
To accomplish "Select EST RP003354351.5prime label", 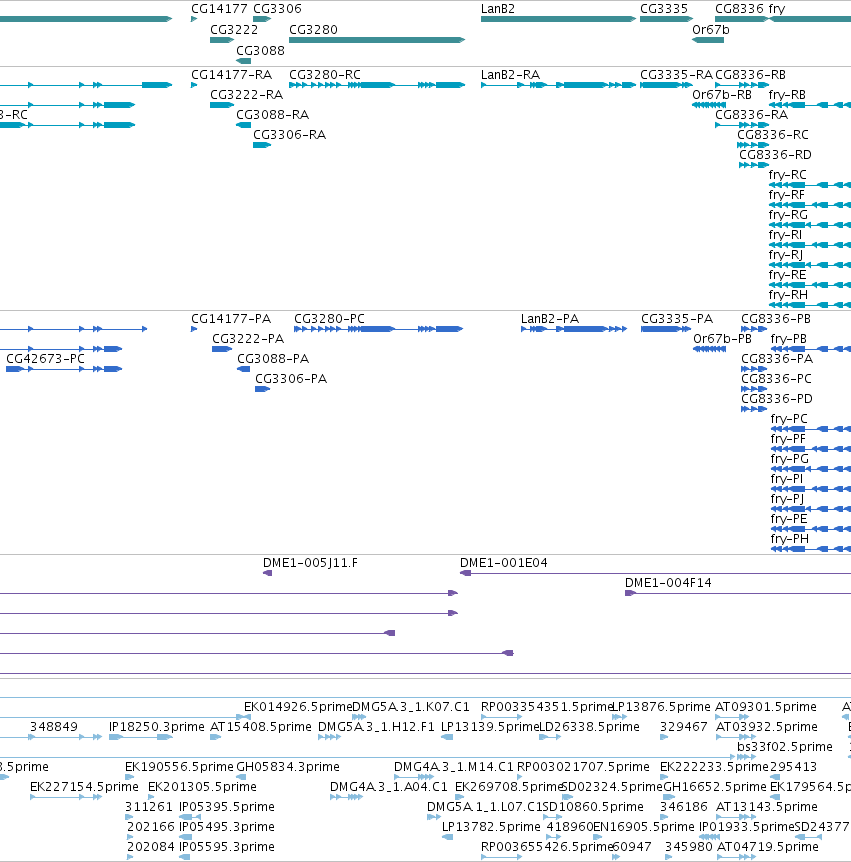I will [546, 706].
